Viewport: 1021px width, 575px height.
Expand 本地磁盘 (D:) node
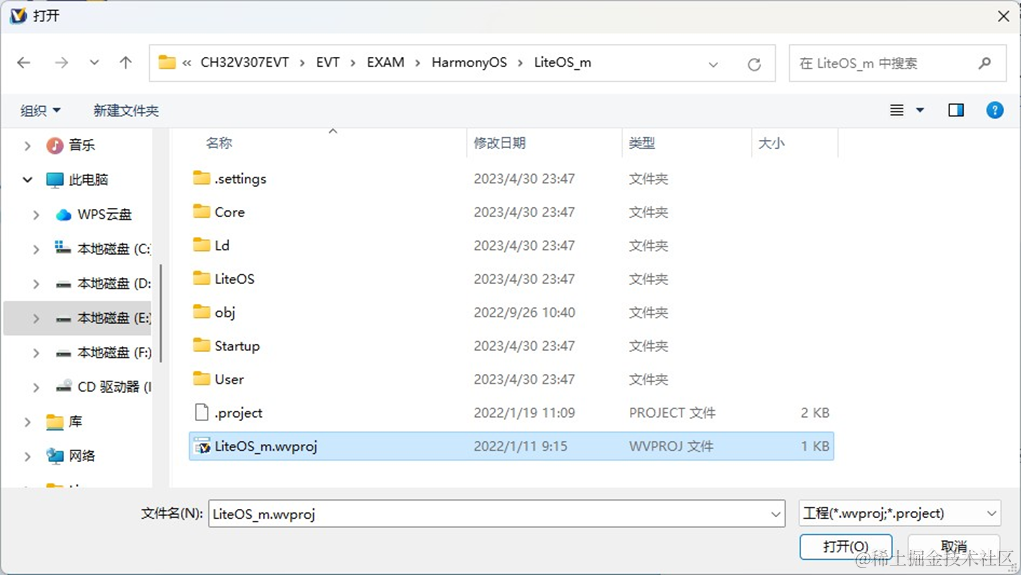click(36, 284)
